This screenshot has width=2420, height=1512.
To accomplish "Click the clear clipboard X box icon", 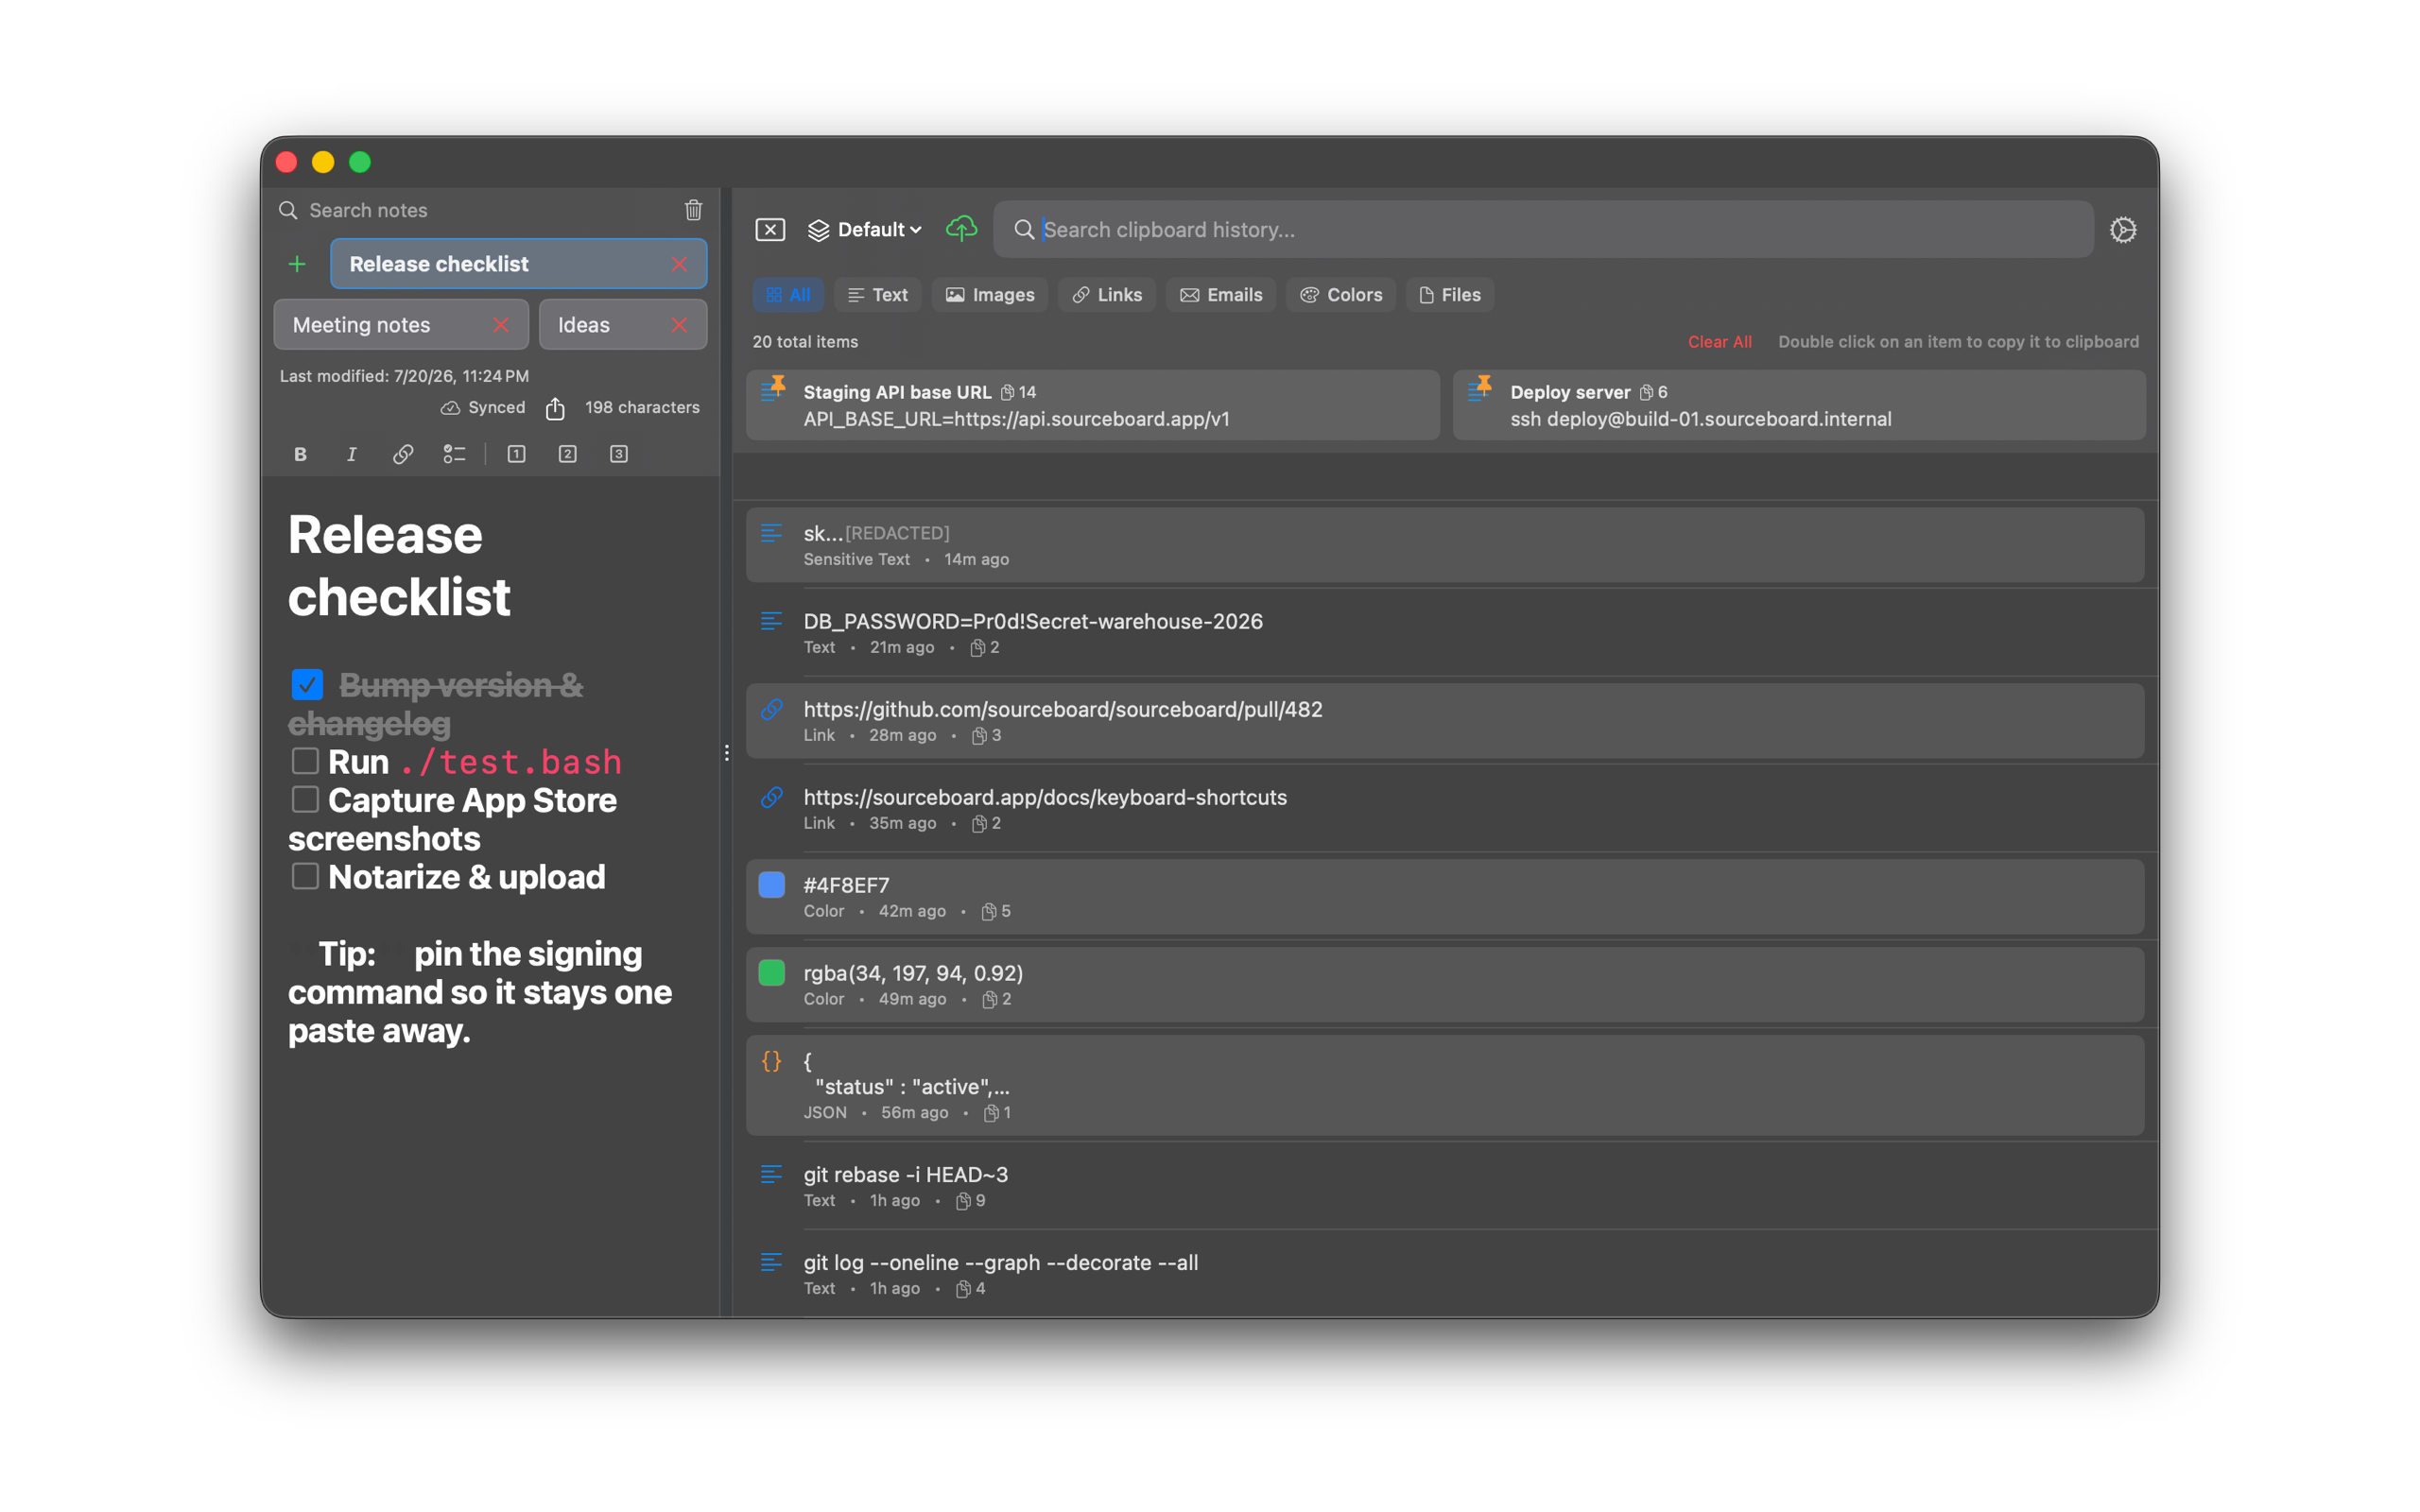I will point(770,230).
